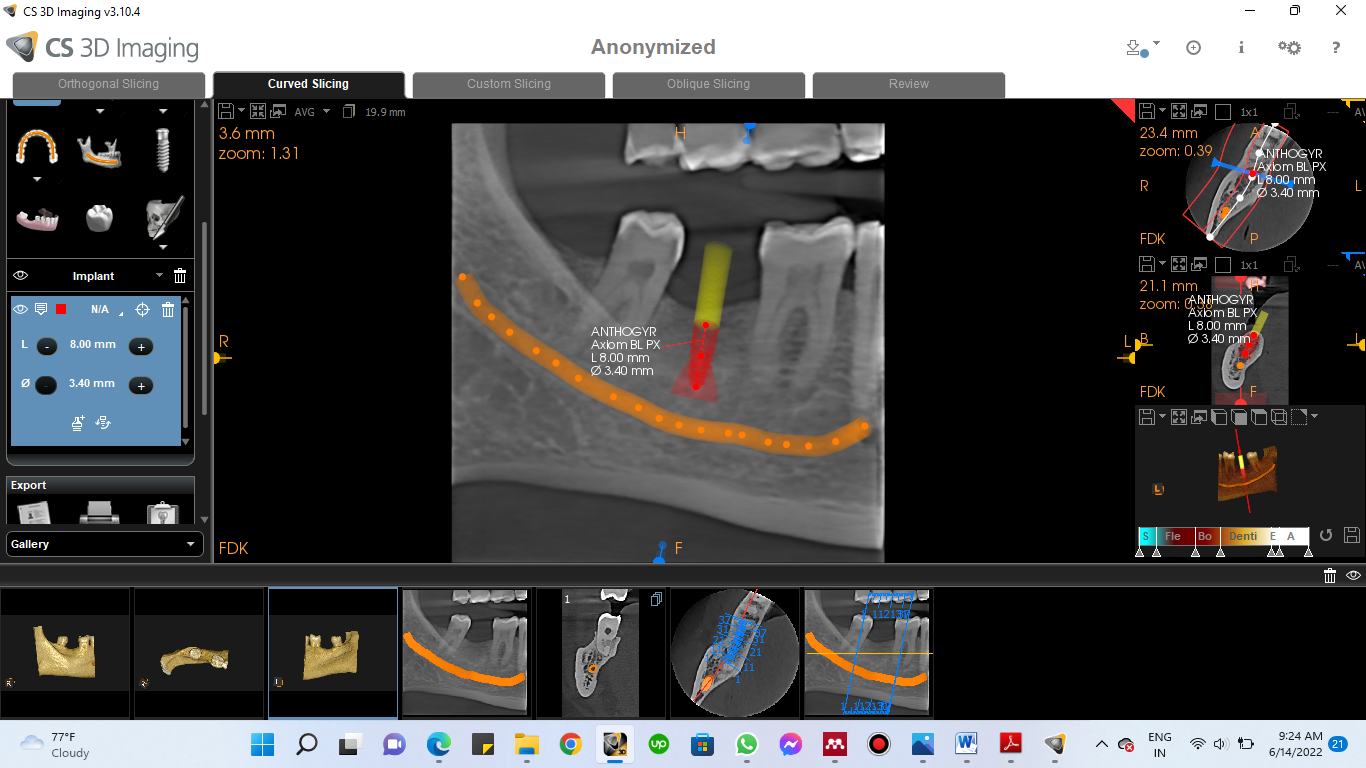Save the 3D rendering preset
1366x768 pixels.
pos(1352,536)
